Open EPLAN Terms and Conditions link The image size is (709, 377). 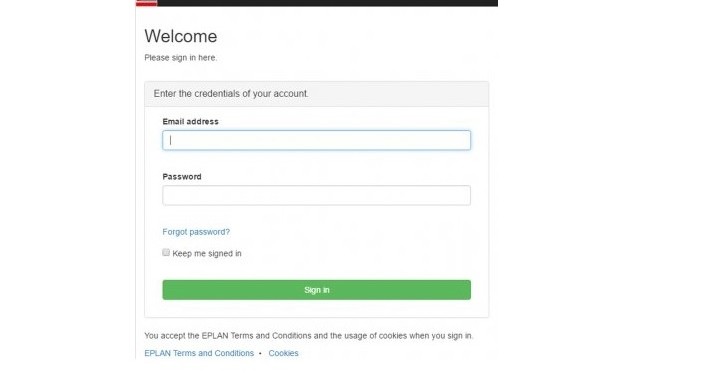(x=199, y=353)
